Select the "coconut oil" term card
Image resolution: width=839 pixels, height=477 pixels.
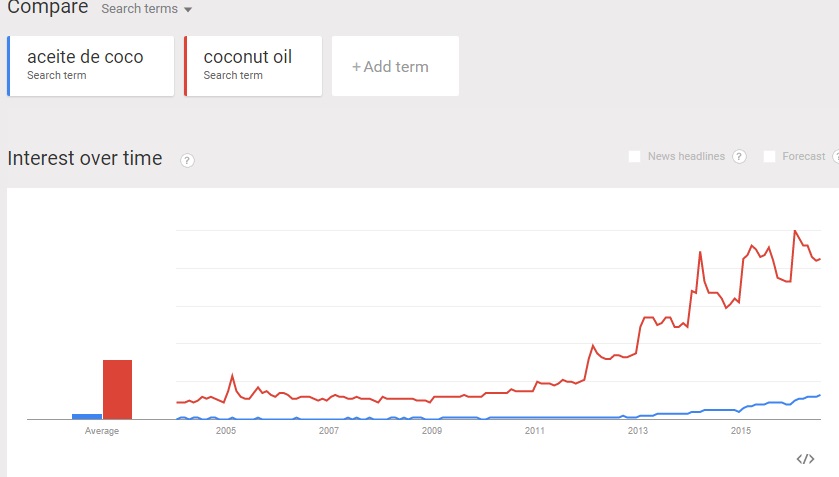[x=254, y=66]
